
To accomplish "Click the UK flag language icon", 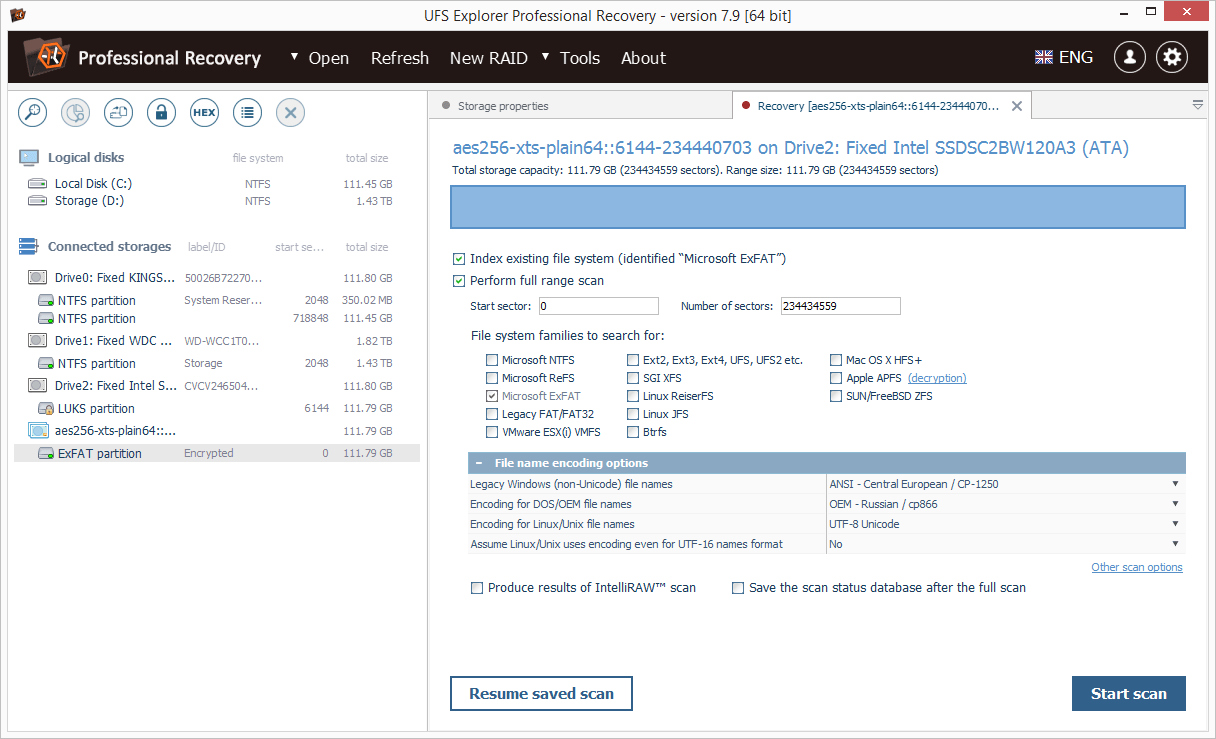I will point(1044,58).
